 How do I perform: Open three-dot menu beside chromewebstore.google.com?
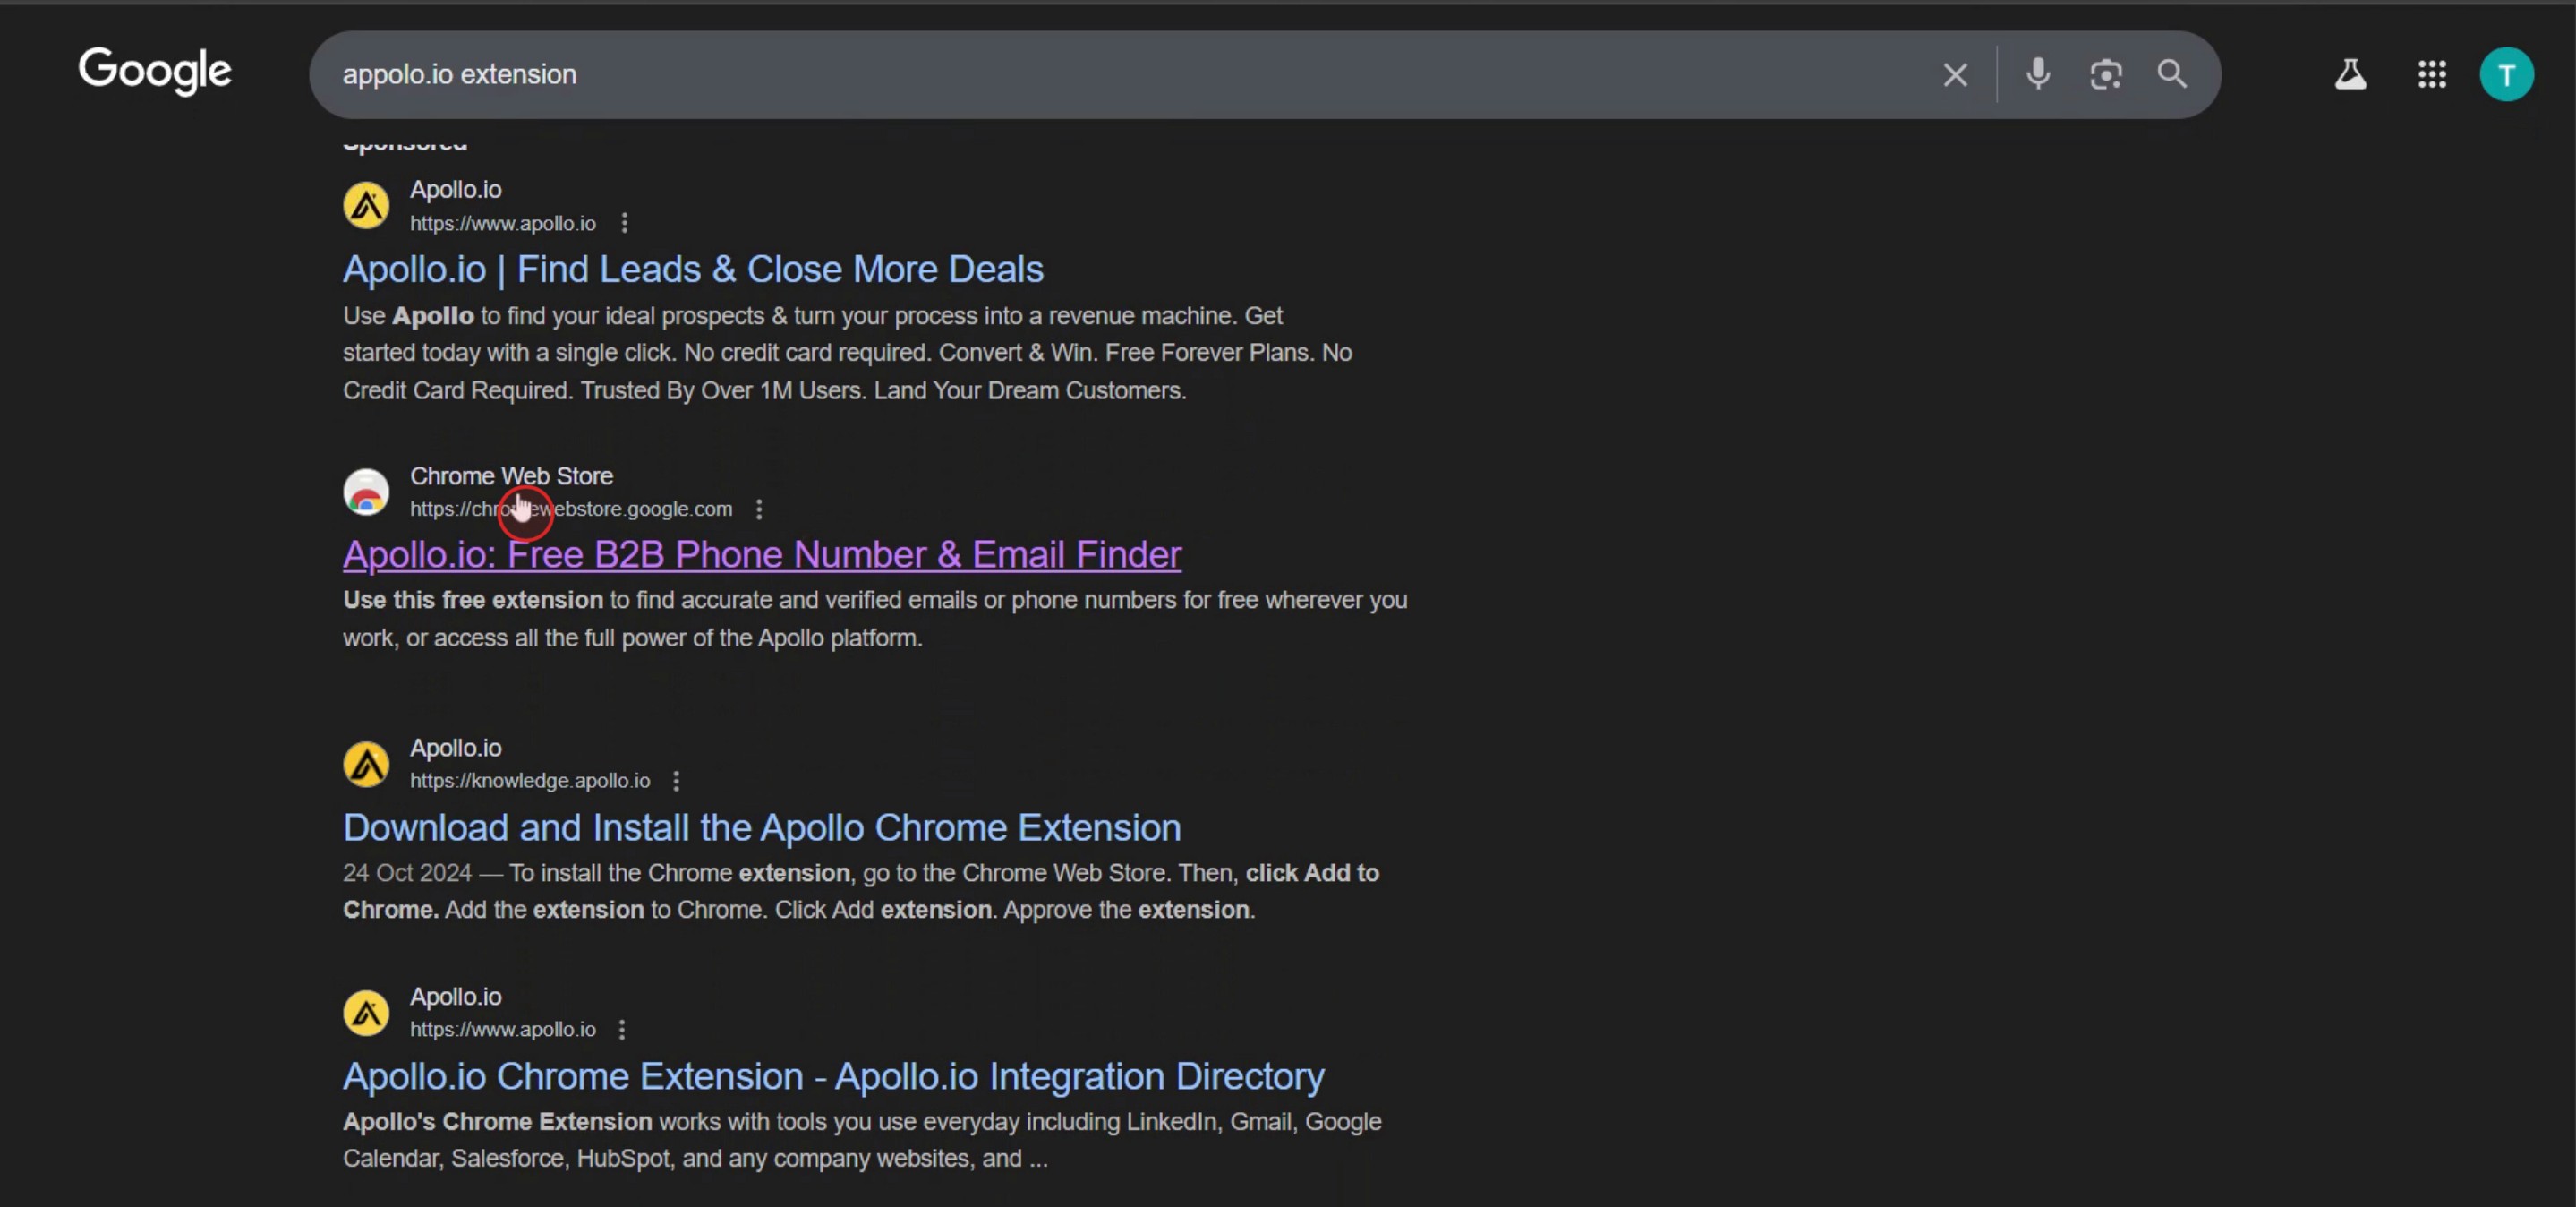coord(759,510)
